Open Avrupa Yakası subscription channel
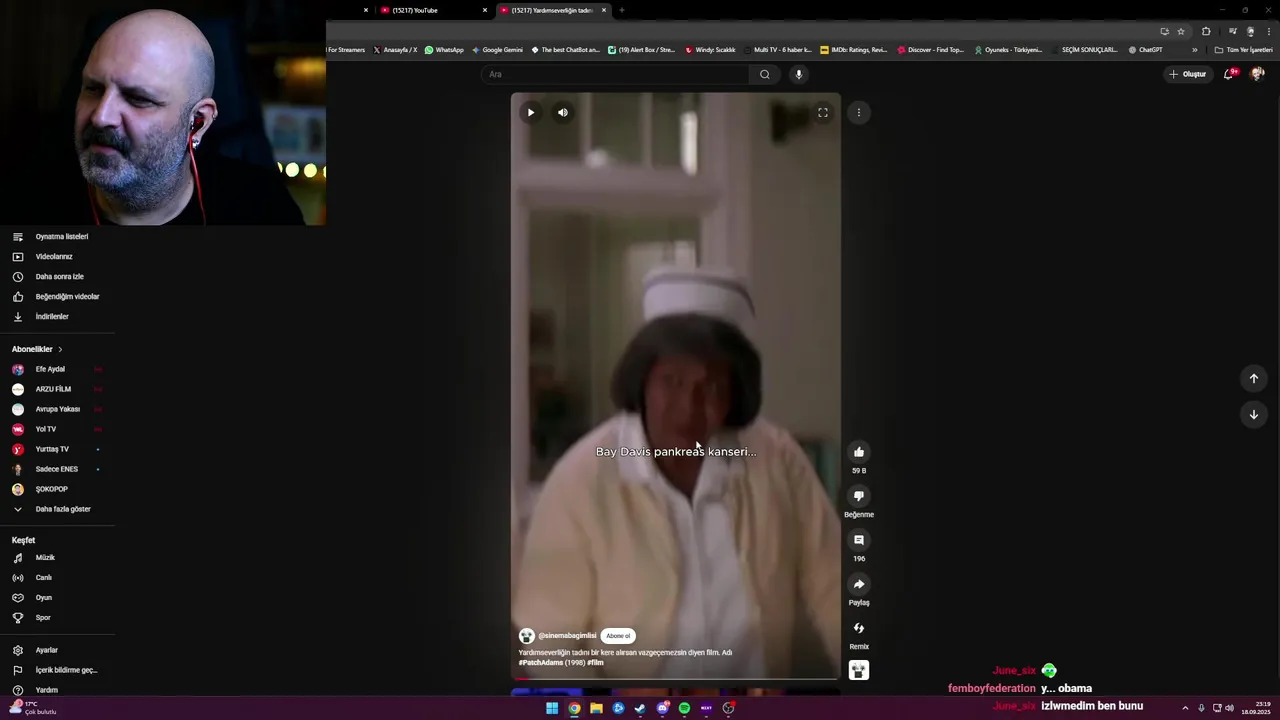 (x=58, y=409)
